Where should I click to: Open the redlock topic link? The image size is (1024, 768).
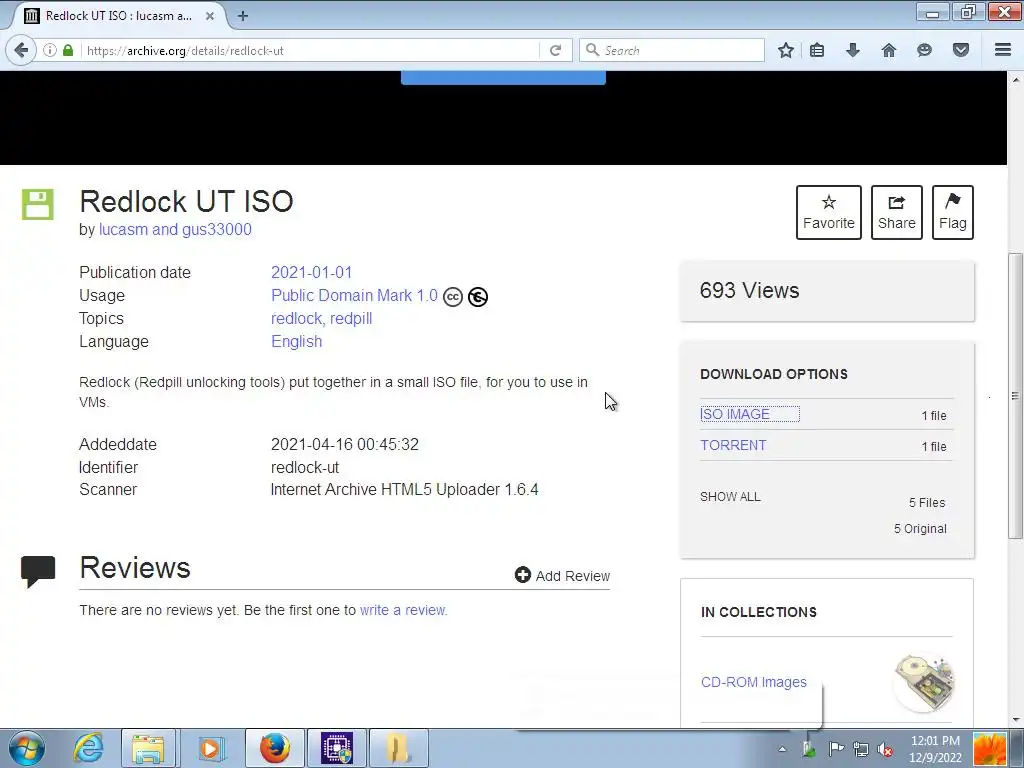[296, 319]
